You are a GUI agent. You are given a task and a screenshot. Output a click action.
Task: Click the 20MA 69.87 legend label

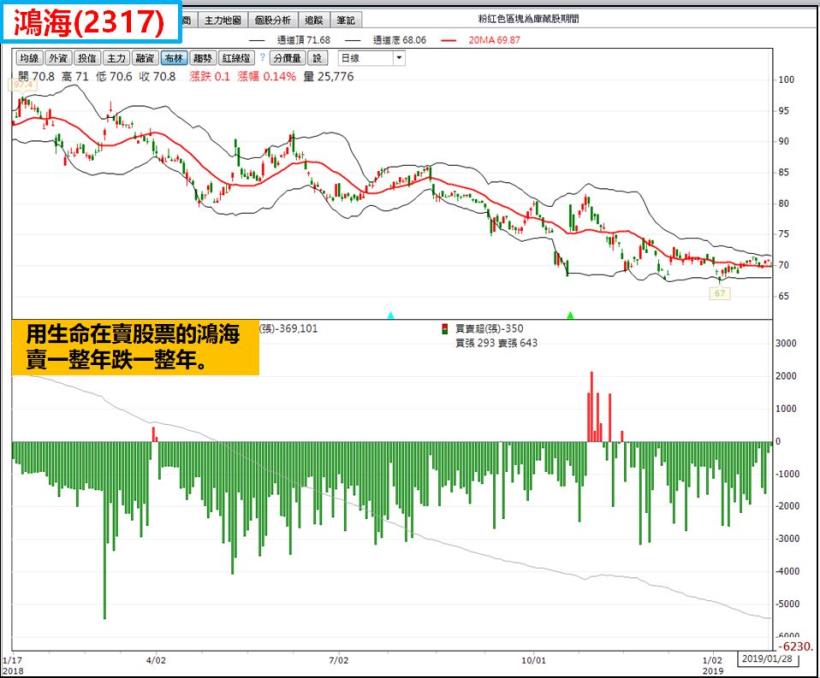click(x=494, y=40)
